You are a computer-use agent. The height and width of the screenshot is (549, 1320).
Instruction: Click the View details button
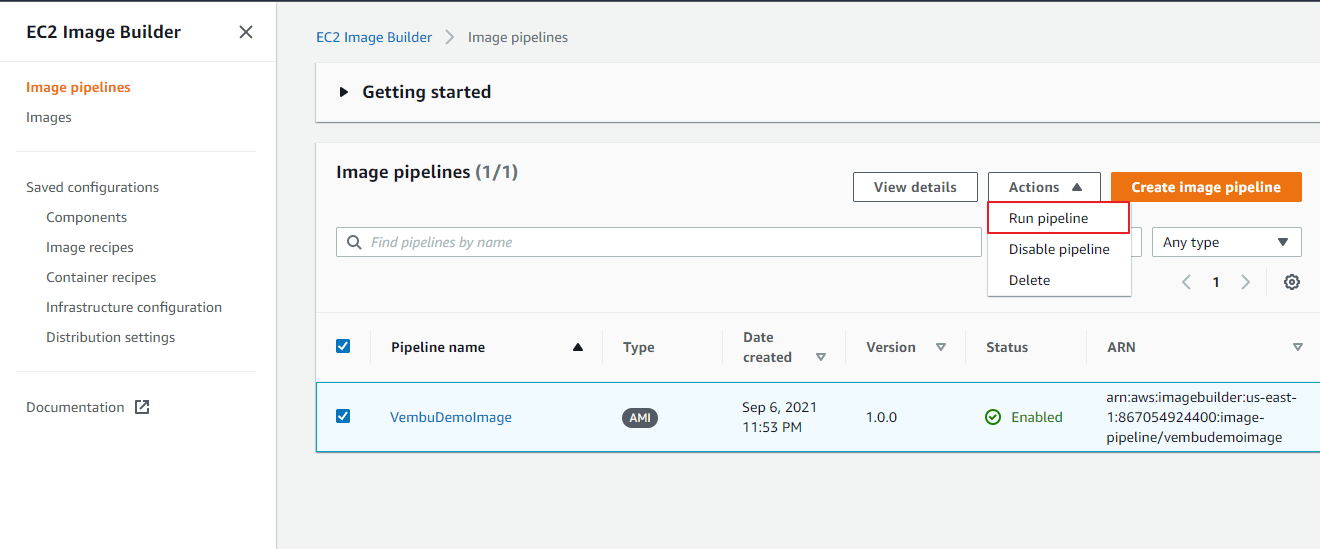915,187
